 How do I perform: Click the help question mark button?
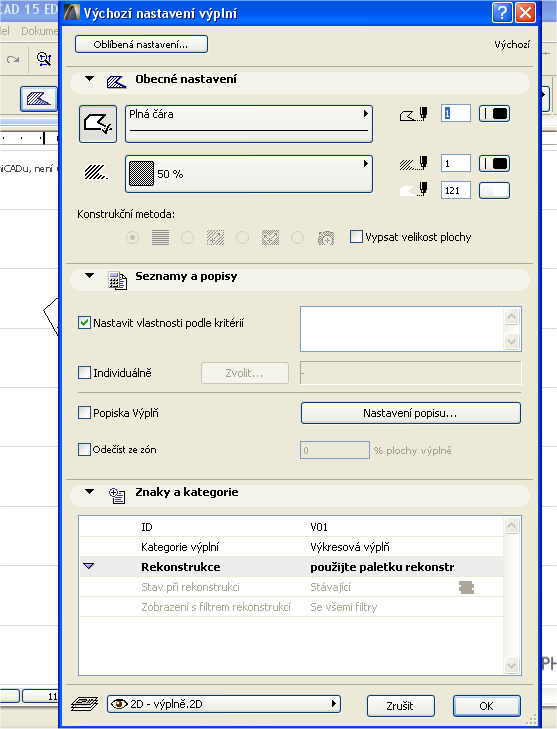(x=502, y=13)
